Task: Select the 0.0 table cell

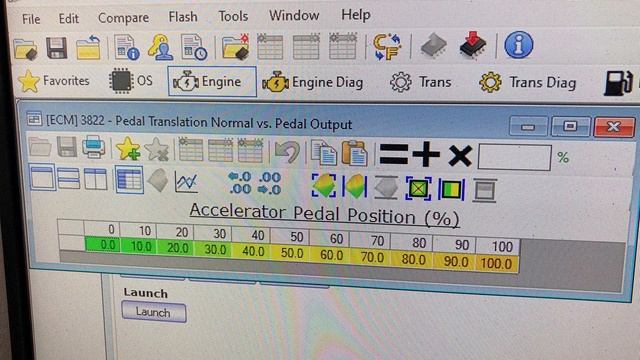Action: tap(102, 245)
